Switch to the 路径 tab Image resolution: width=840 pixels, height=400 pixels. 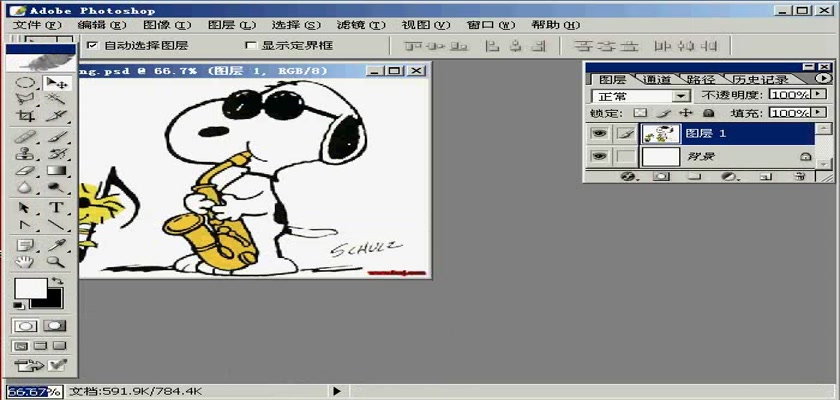[x=701, y=80]
